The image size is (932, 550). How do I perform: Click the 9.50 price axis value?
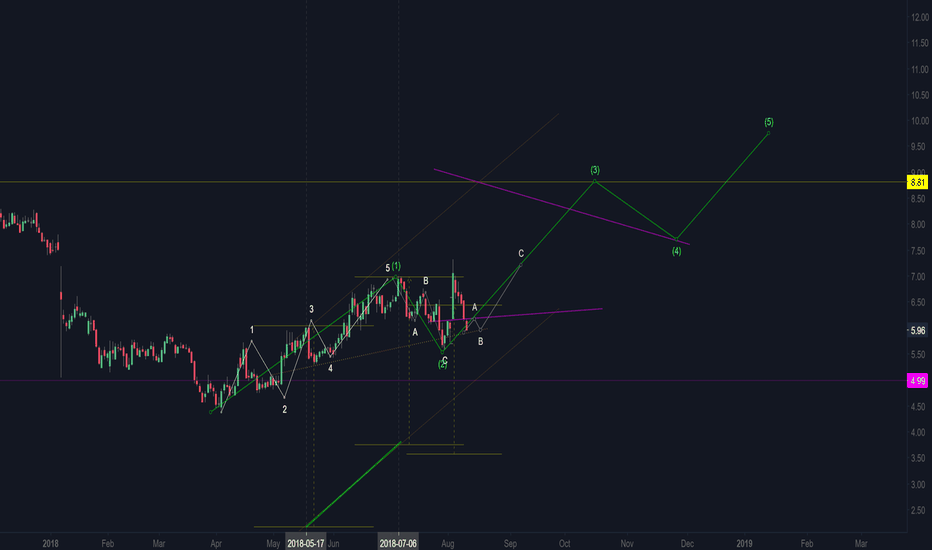(920, 146)
